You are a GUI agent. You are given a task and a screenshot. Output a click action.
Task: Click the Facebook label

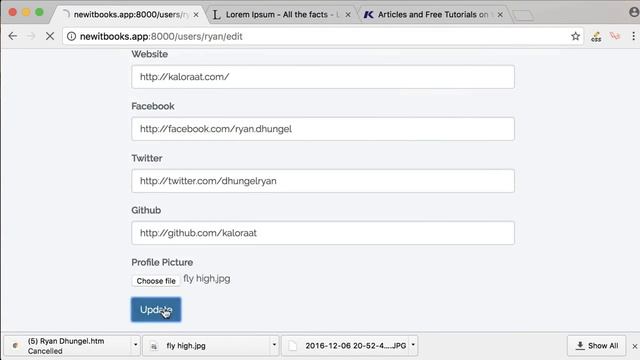(x=153, y=106)
